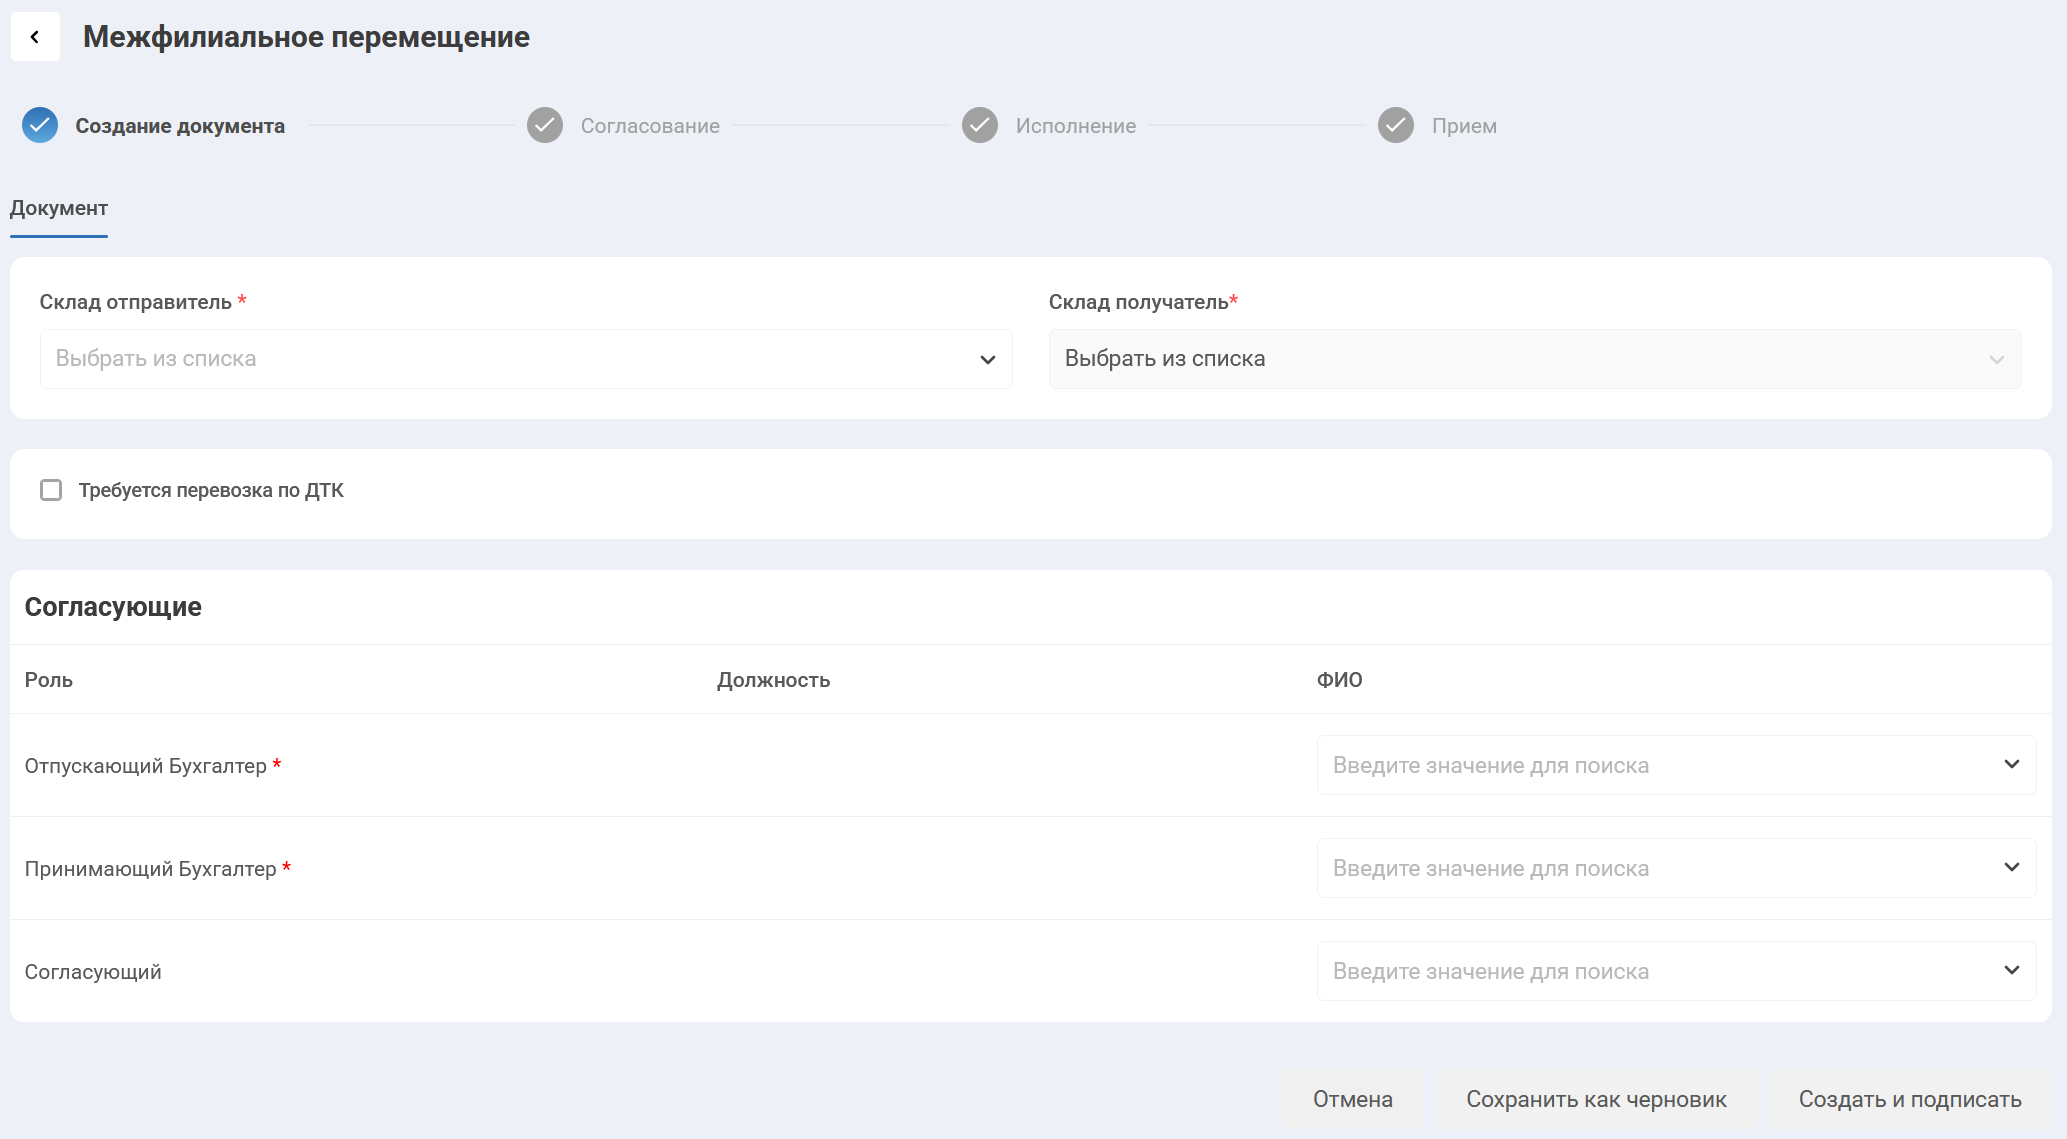Click the blue checkmark icon for Создание документа
The height and width of the screenshot is (1139, 2067).
point(40,125)
